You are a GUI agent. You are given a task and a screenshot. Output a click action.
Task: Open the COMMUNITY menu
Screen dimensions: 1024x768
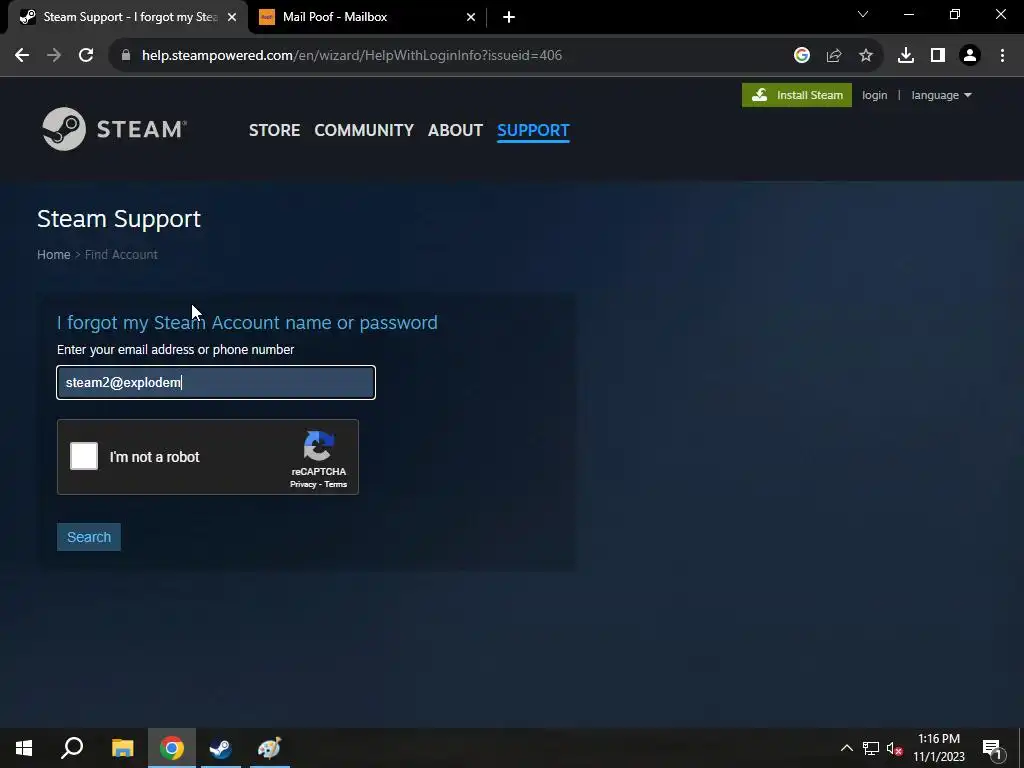coord(364,130)
